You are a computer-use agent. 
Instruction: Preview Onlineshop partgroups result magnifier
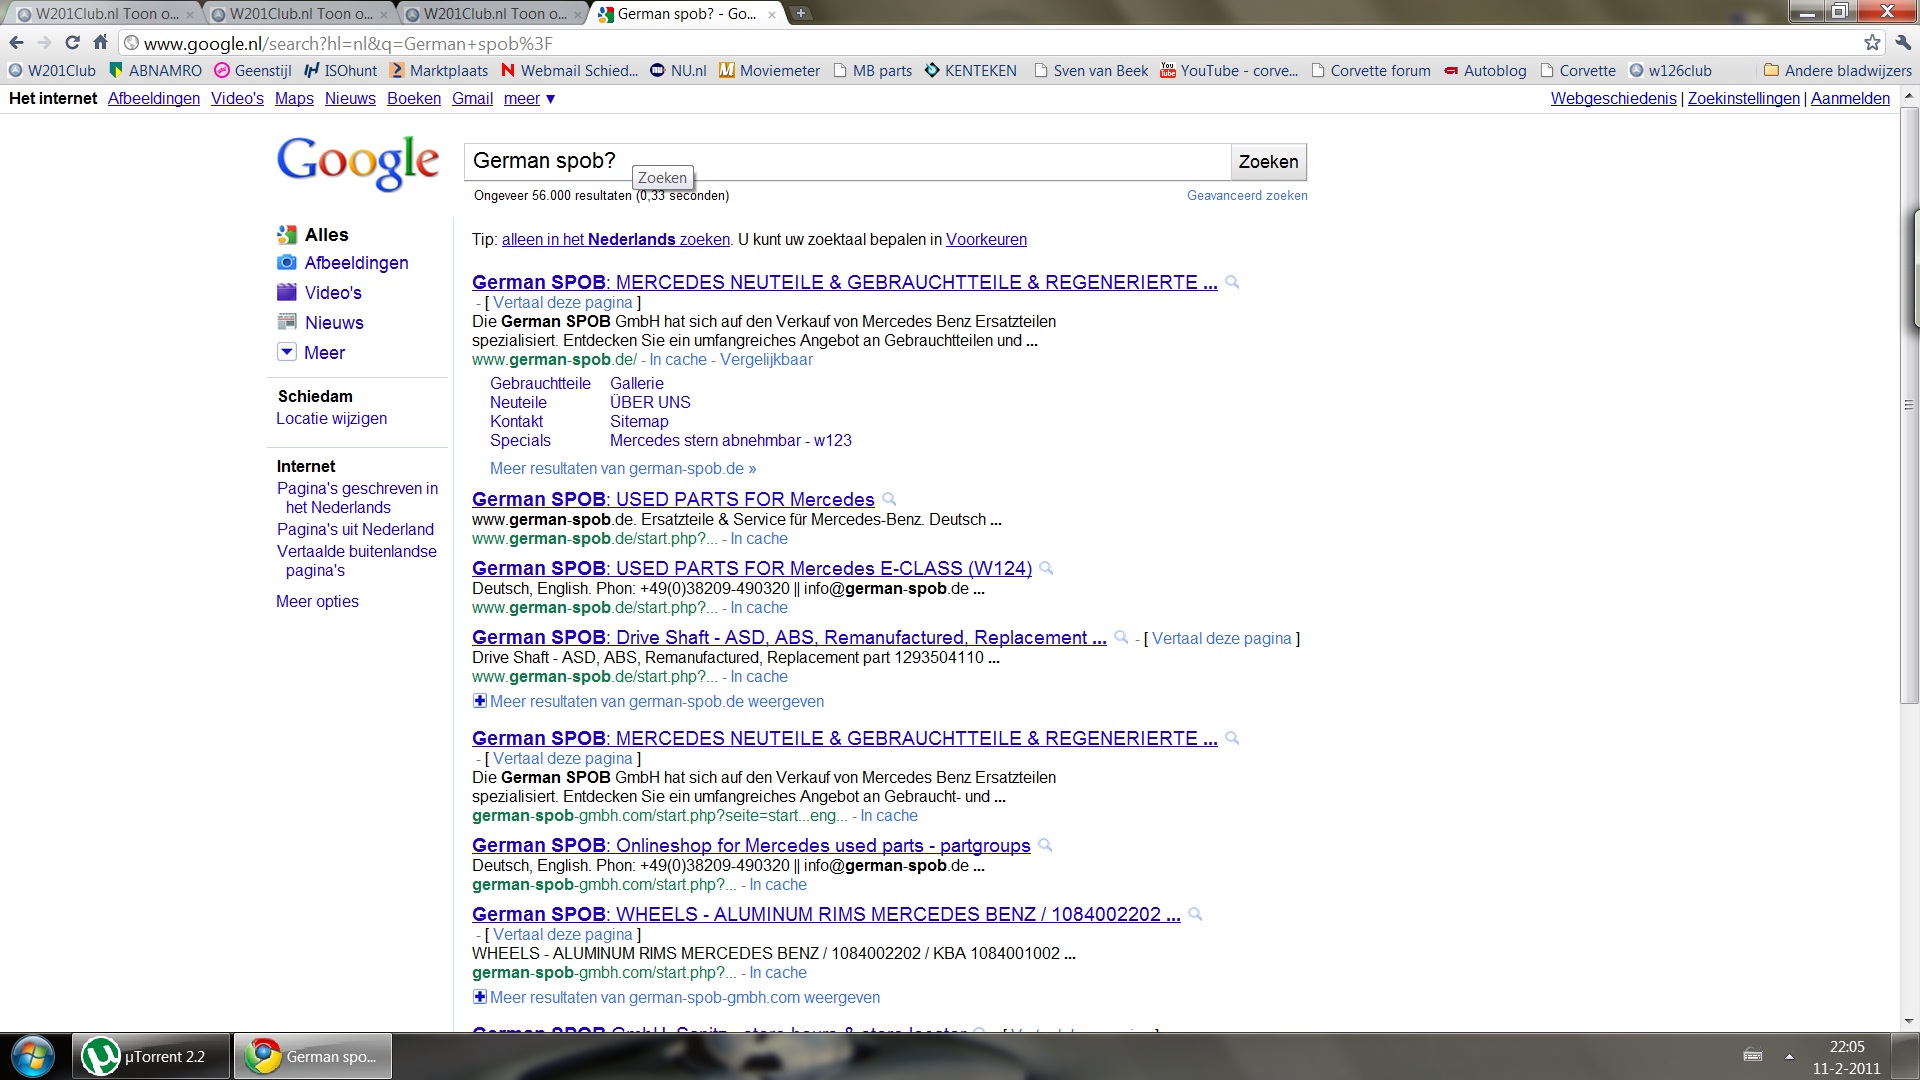(1045, 845)
